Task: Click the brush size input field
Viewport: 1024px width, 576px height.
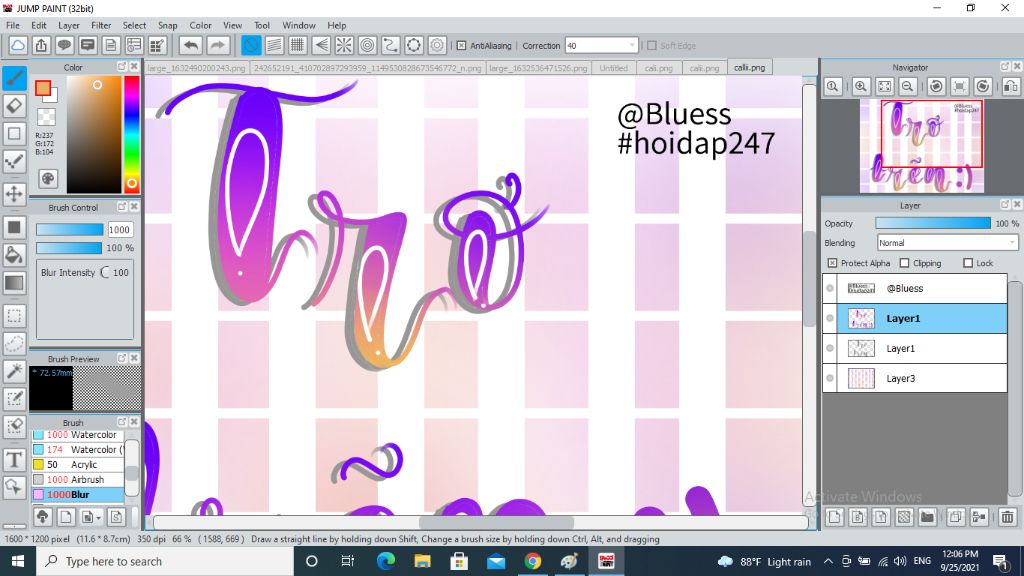Action: (120, 230)
